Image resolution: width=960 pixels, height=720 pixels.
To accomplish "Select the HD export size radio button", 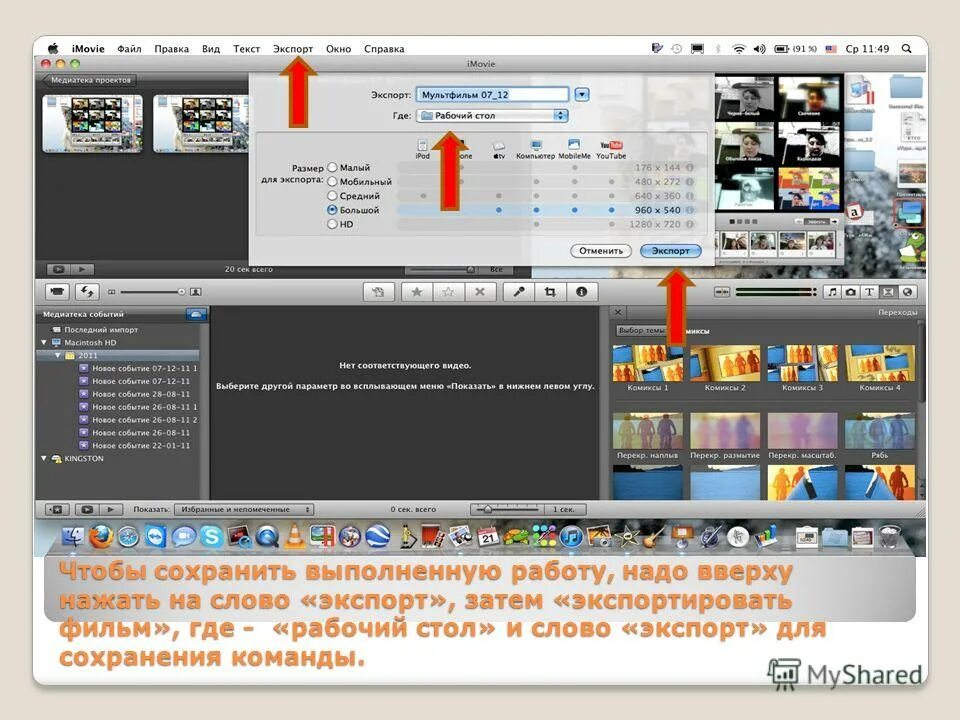I will pyautogui.click(x=333, y=224).
